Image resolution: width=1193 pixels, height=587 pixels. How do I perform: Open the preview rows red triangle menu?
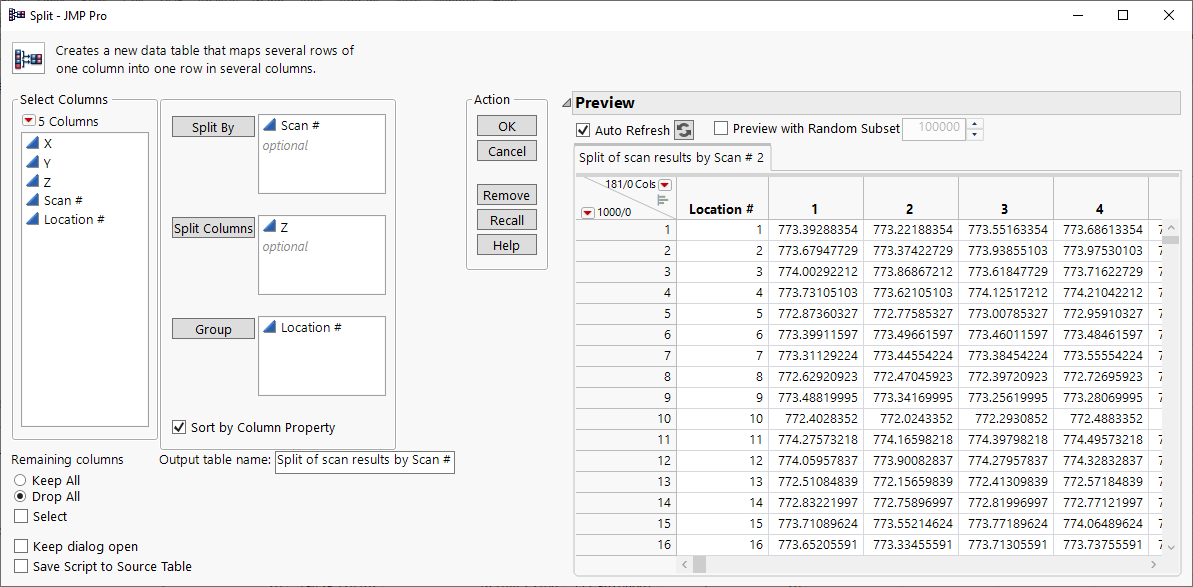point(587,212)
